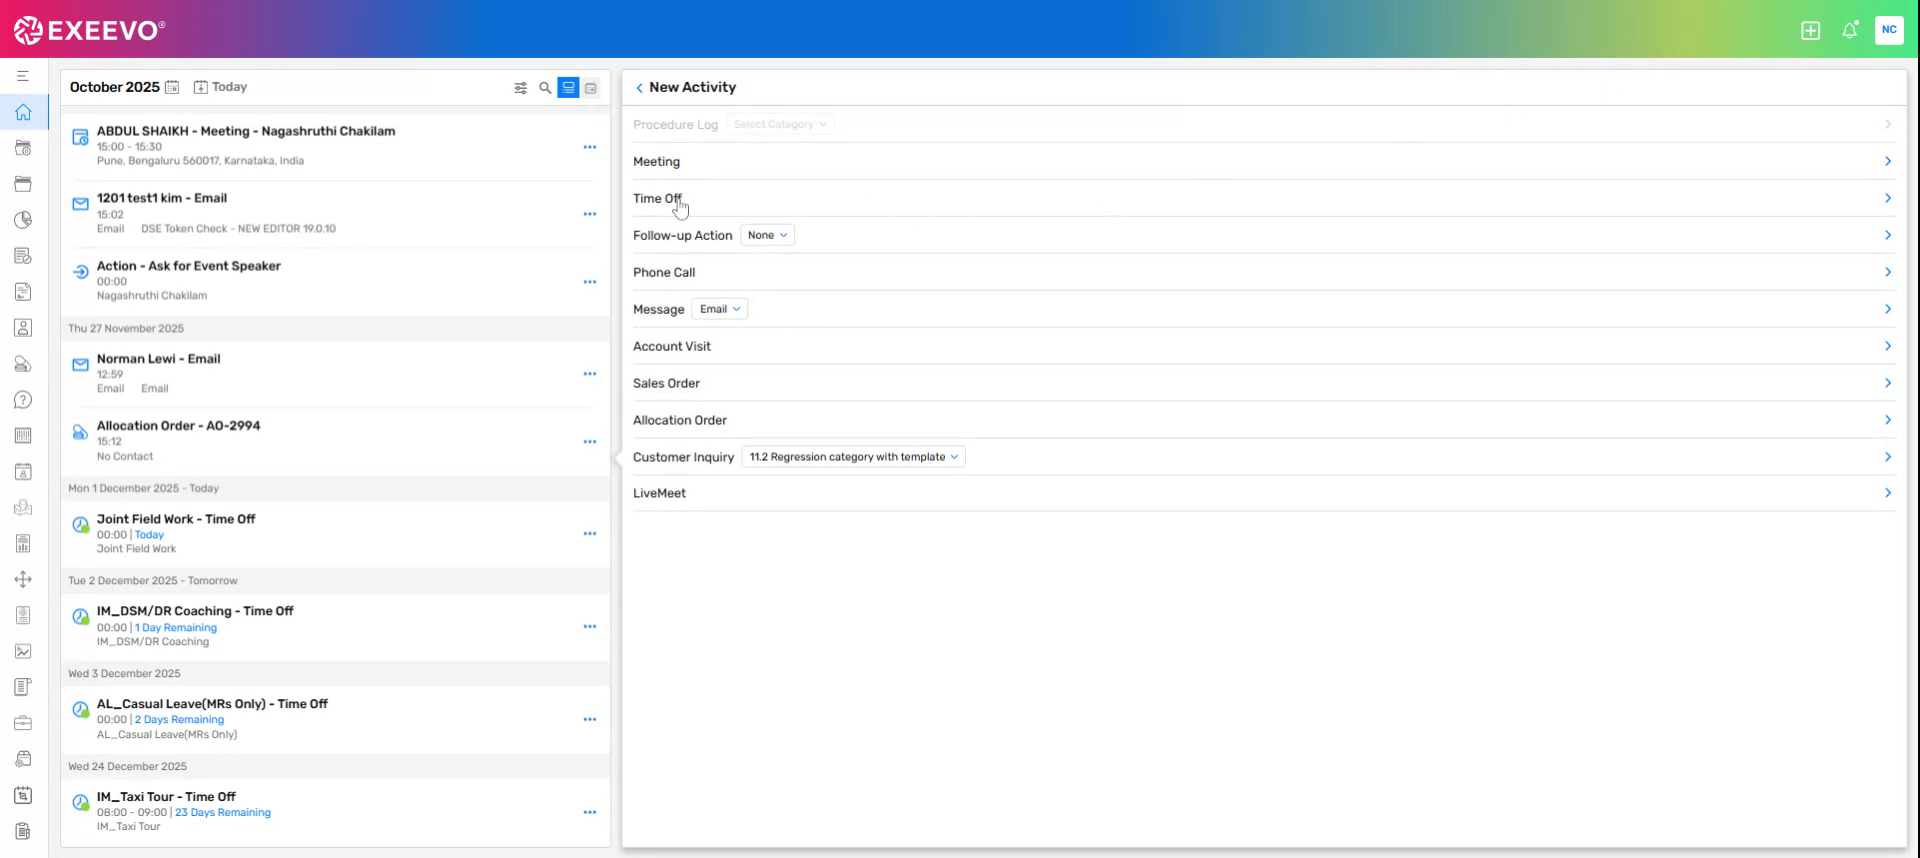
Task: Click the October 2025 month heading
Action: (x=115, y=87)
